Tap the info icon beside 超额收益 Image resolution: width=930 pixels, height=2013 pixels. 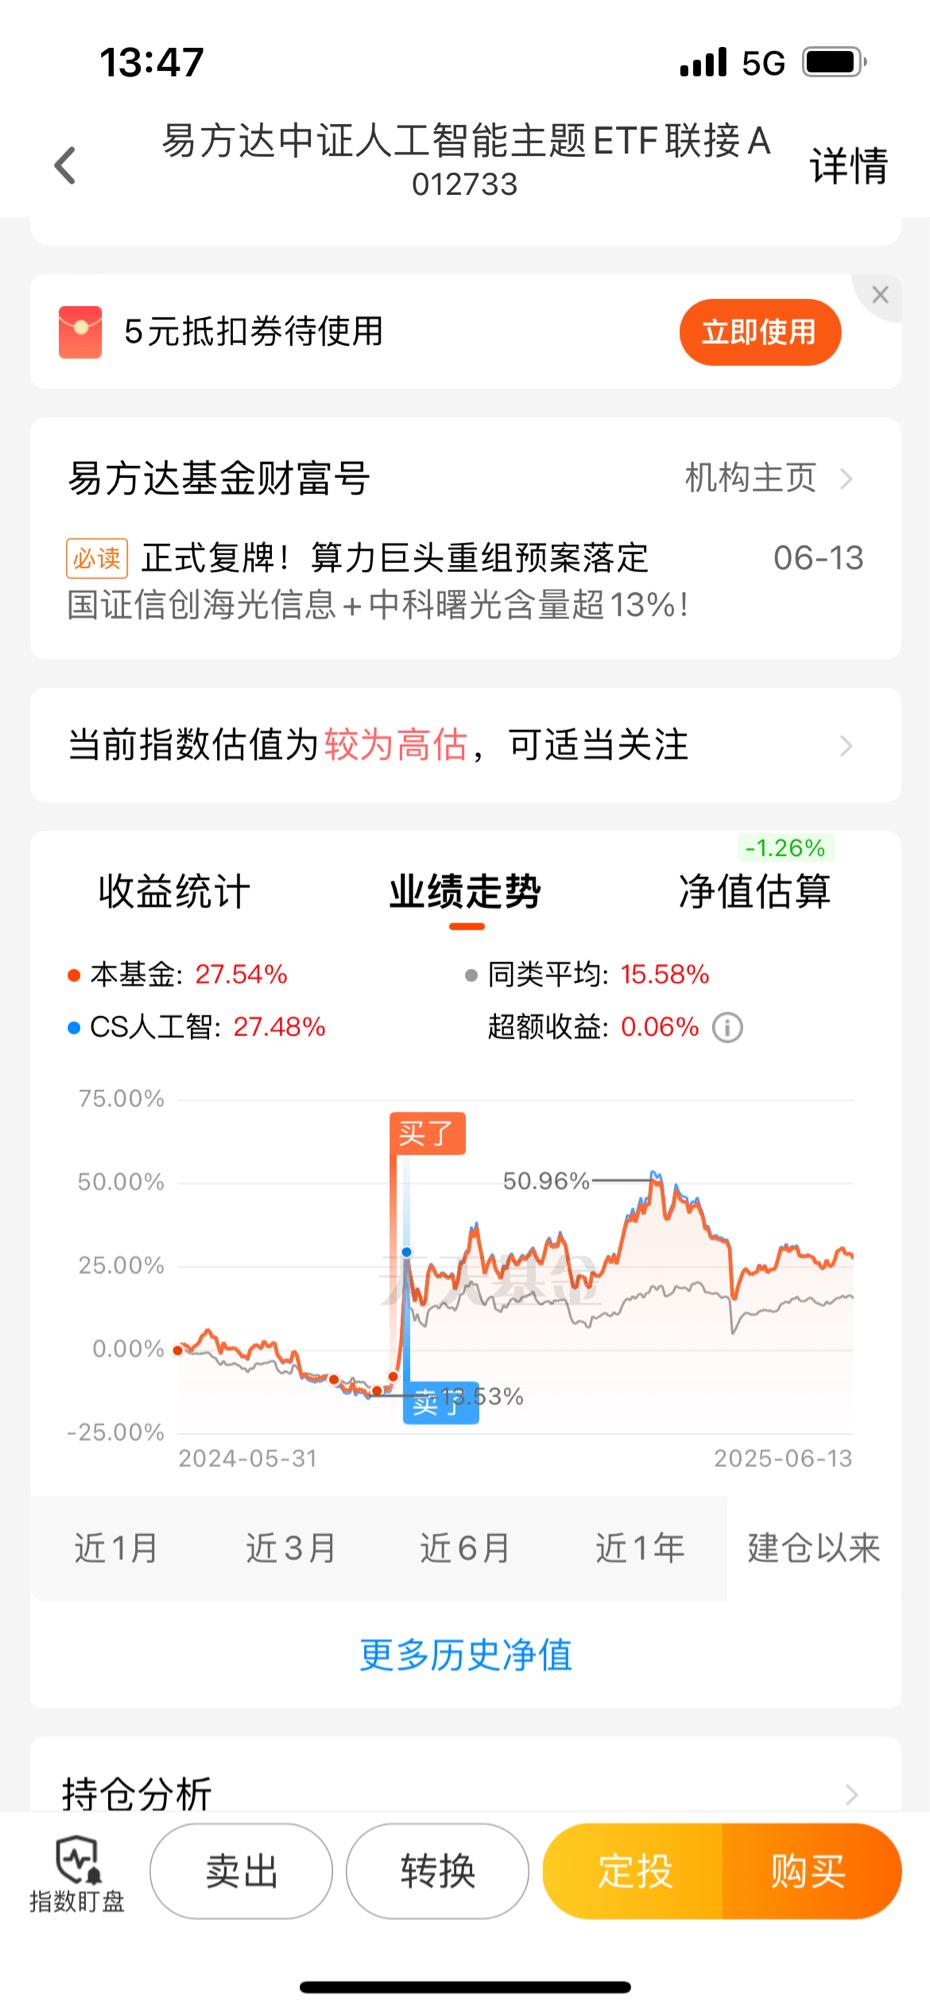[x=727, y=1028]
